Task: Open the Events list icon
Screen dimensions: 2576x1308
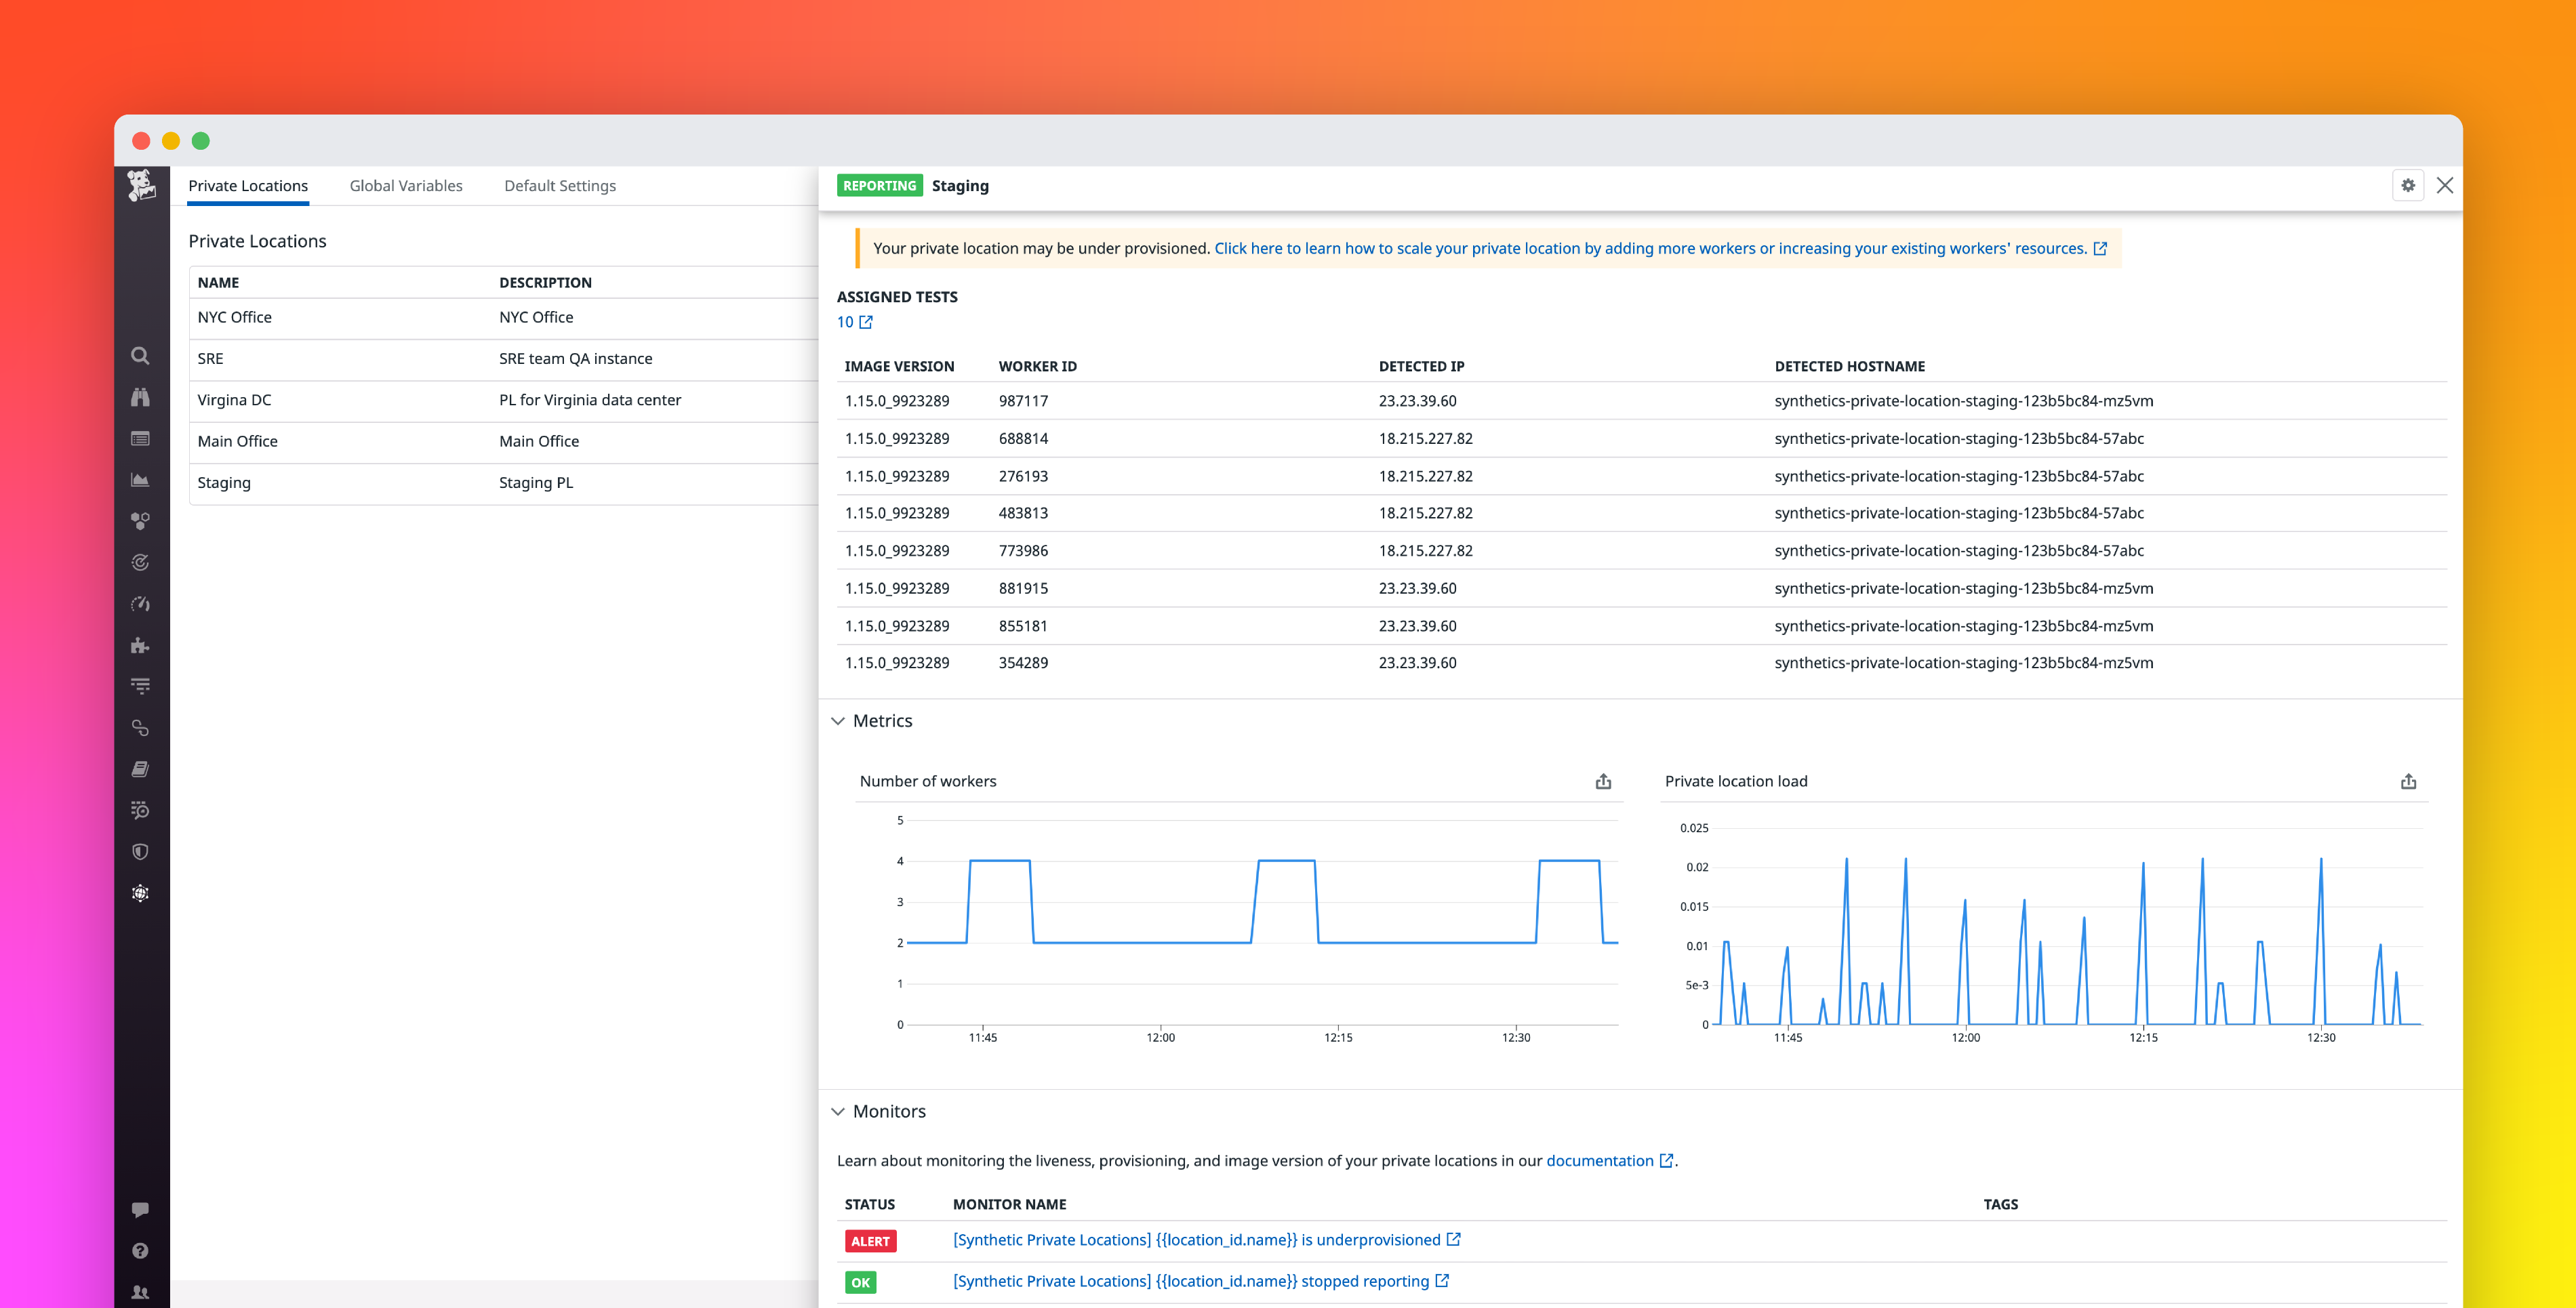Action: point(140,438)
